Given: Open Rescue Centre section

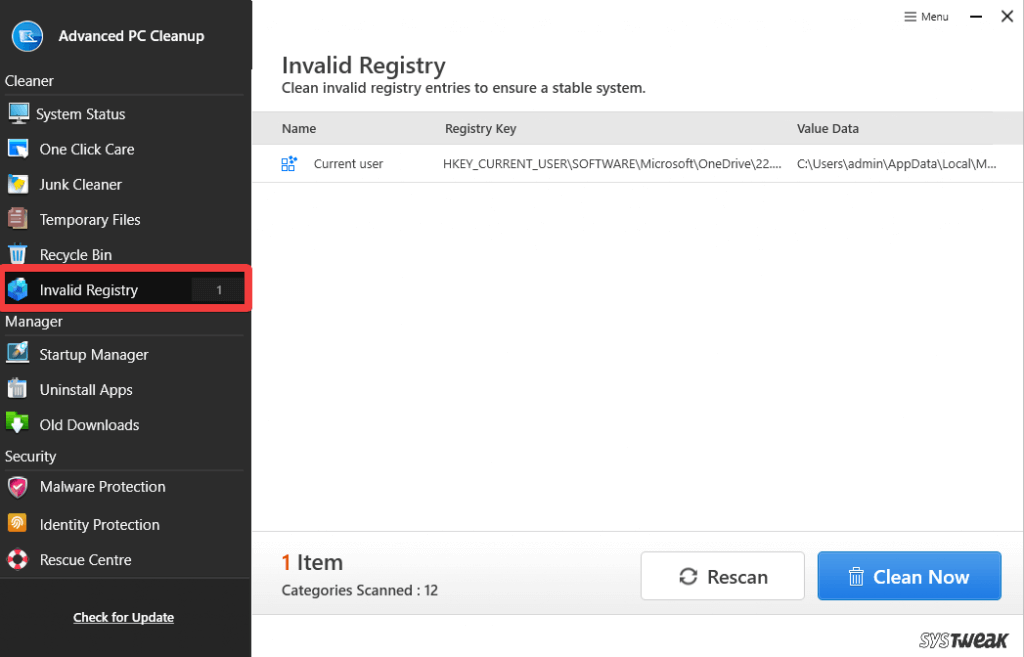Looking at the screenshot, I should click(x=86, y=560).
